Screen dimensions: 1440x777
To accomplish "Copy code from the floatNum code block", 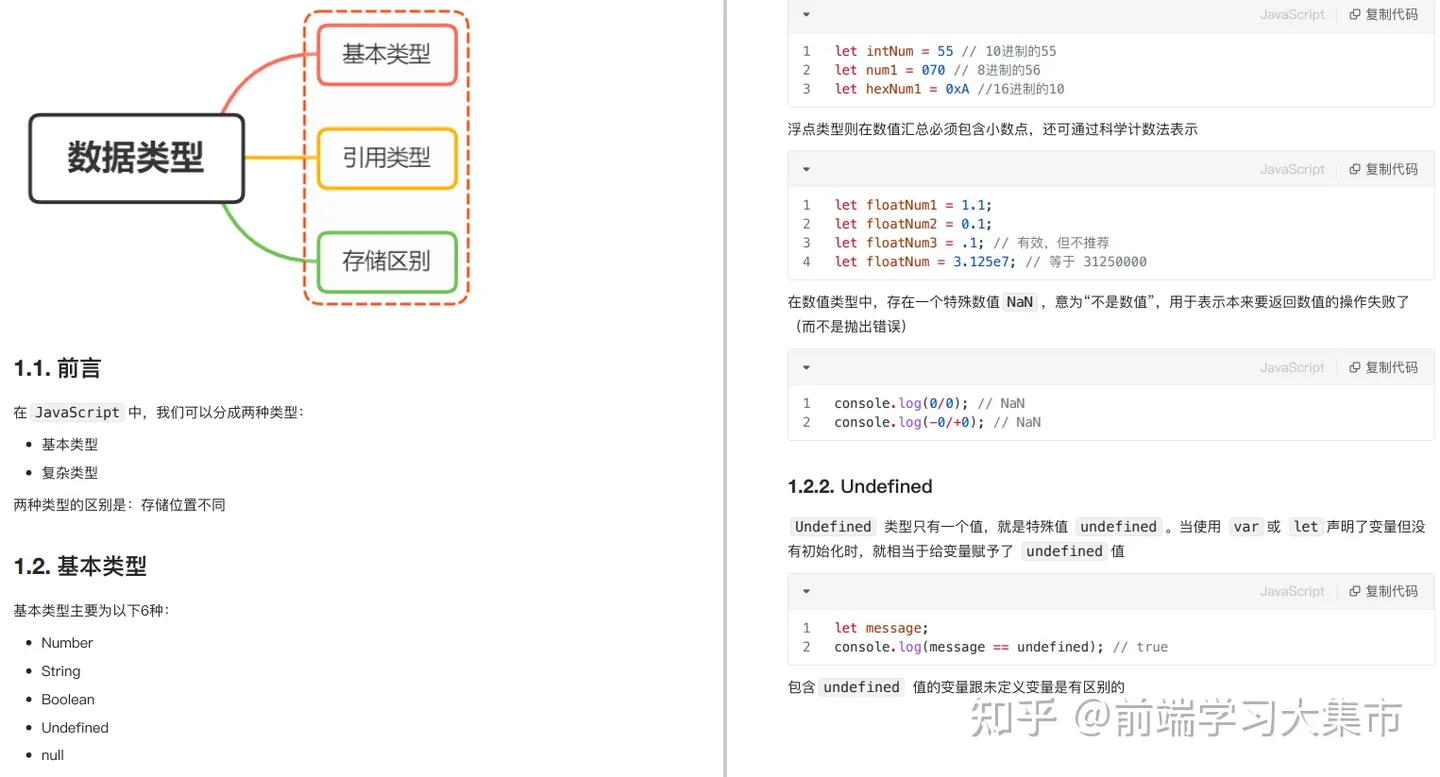I will point(1383,168).
